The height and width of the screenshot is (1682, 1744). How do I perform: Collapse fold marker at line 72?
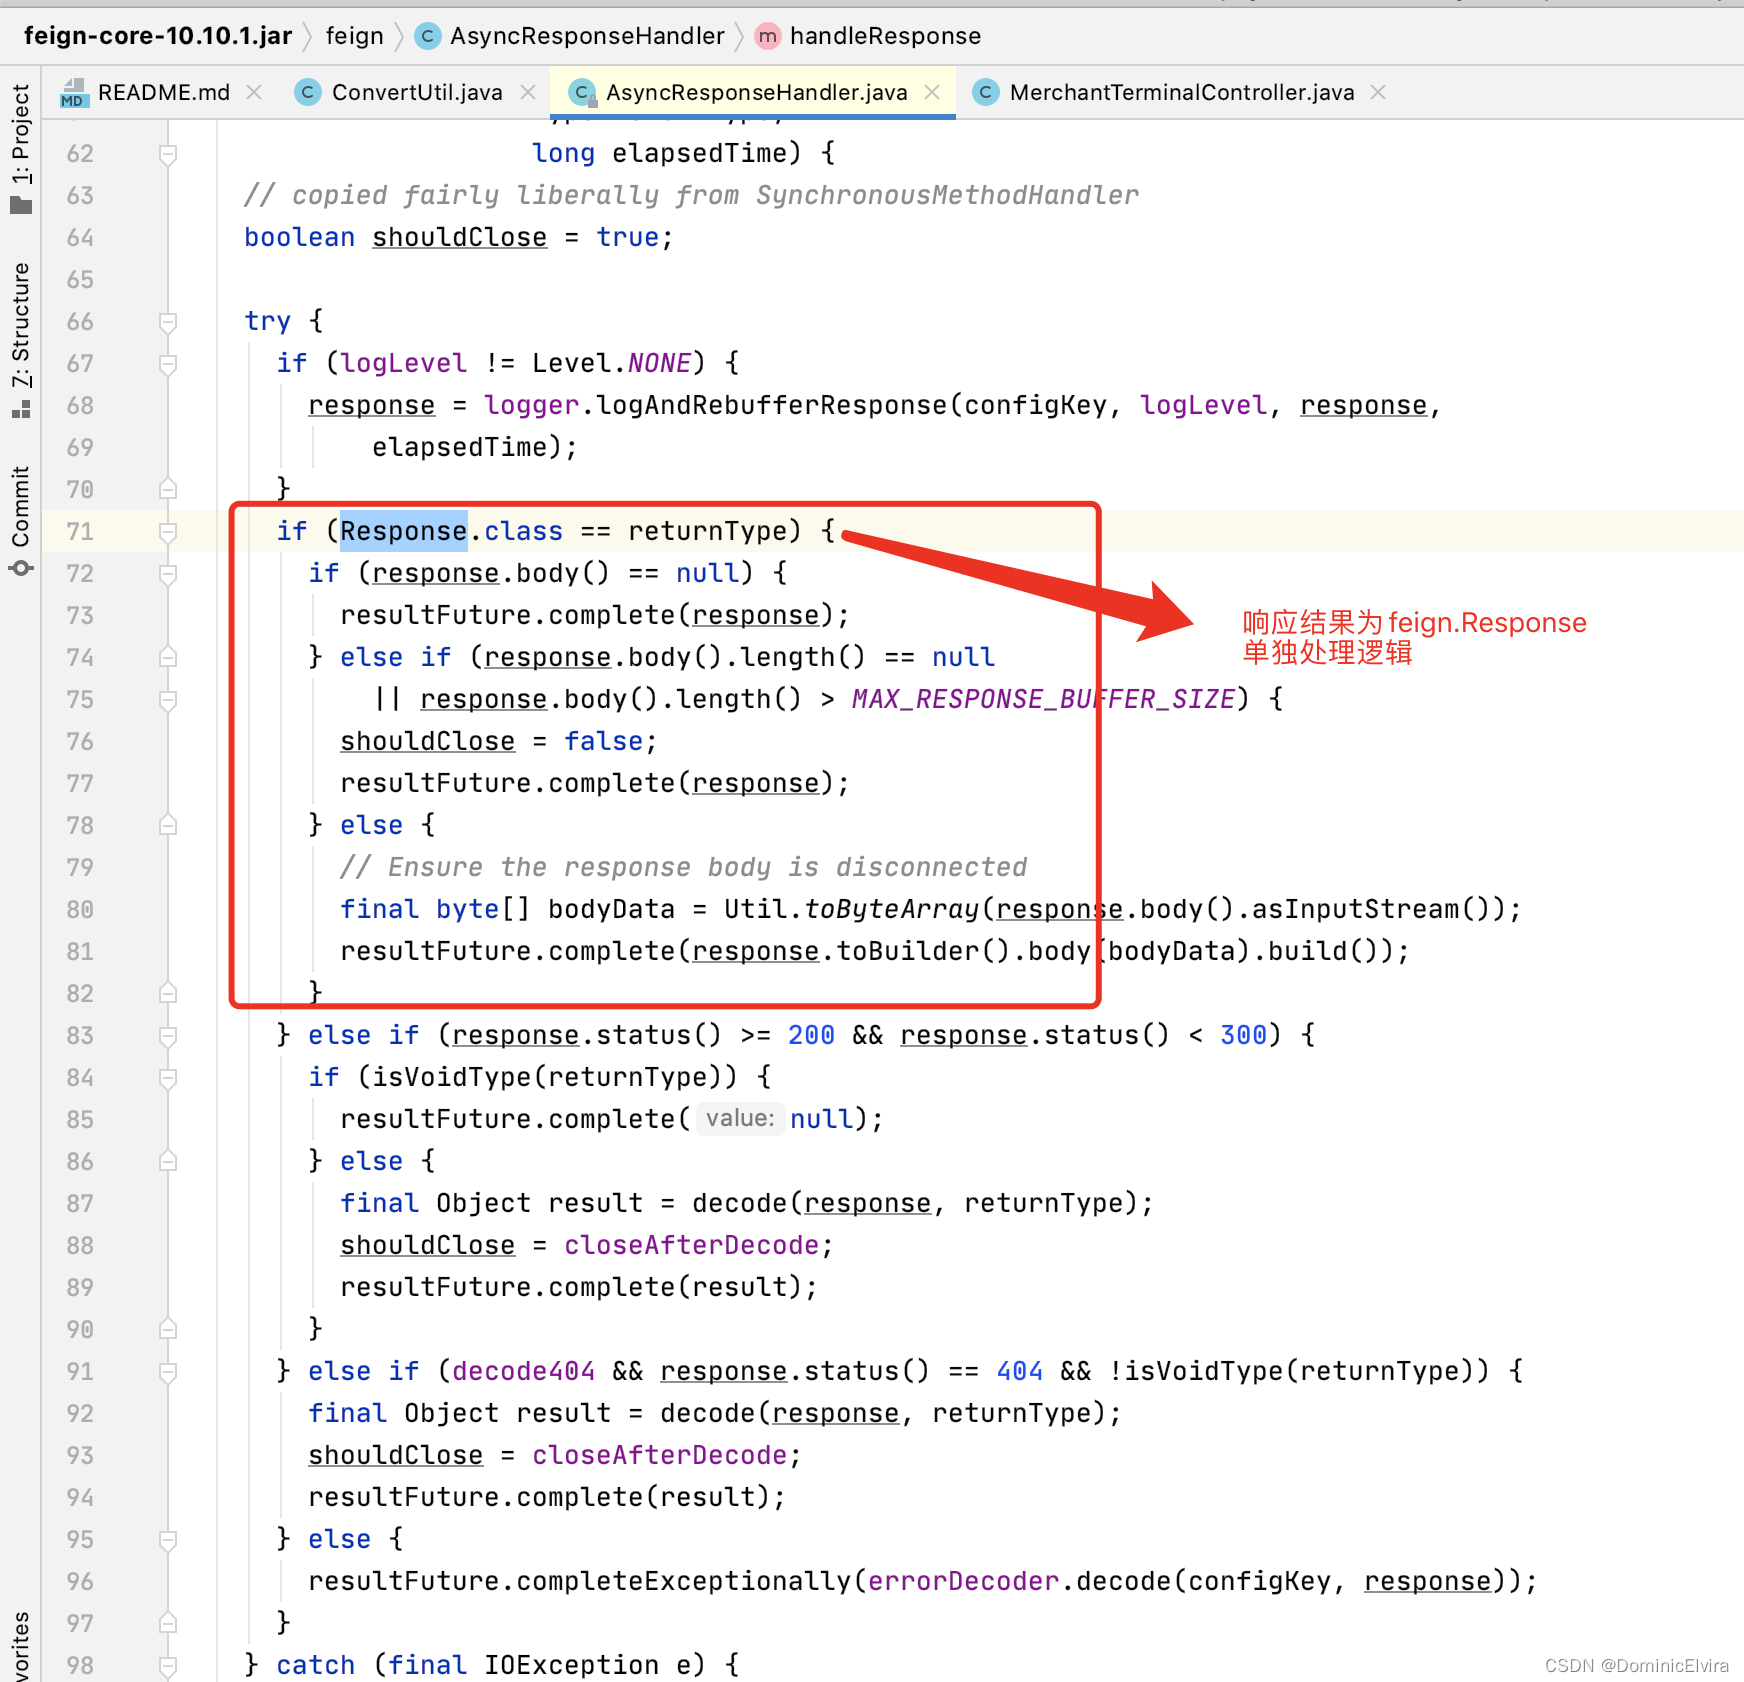click(168, 574)
